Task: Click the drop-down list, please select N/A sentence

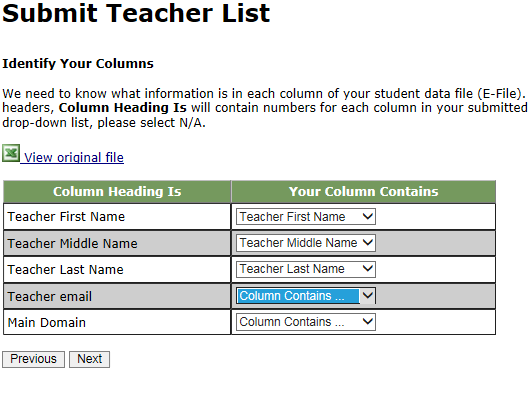Action: tap(104, 123)
